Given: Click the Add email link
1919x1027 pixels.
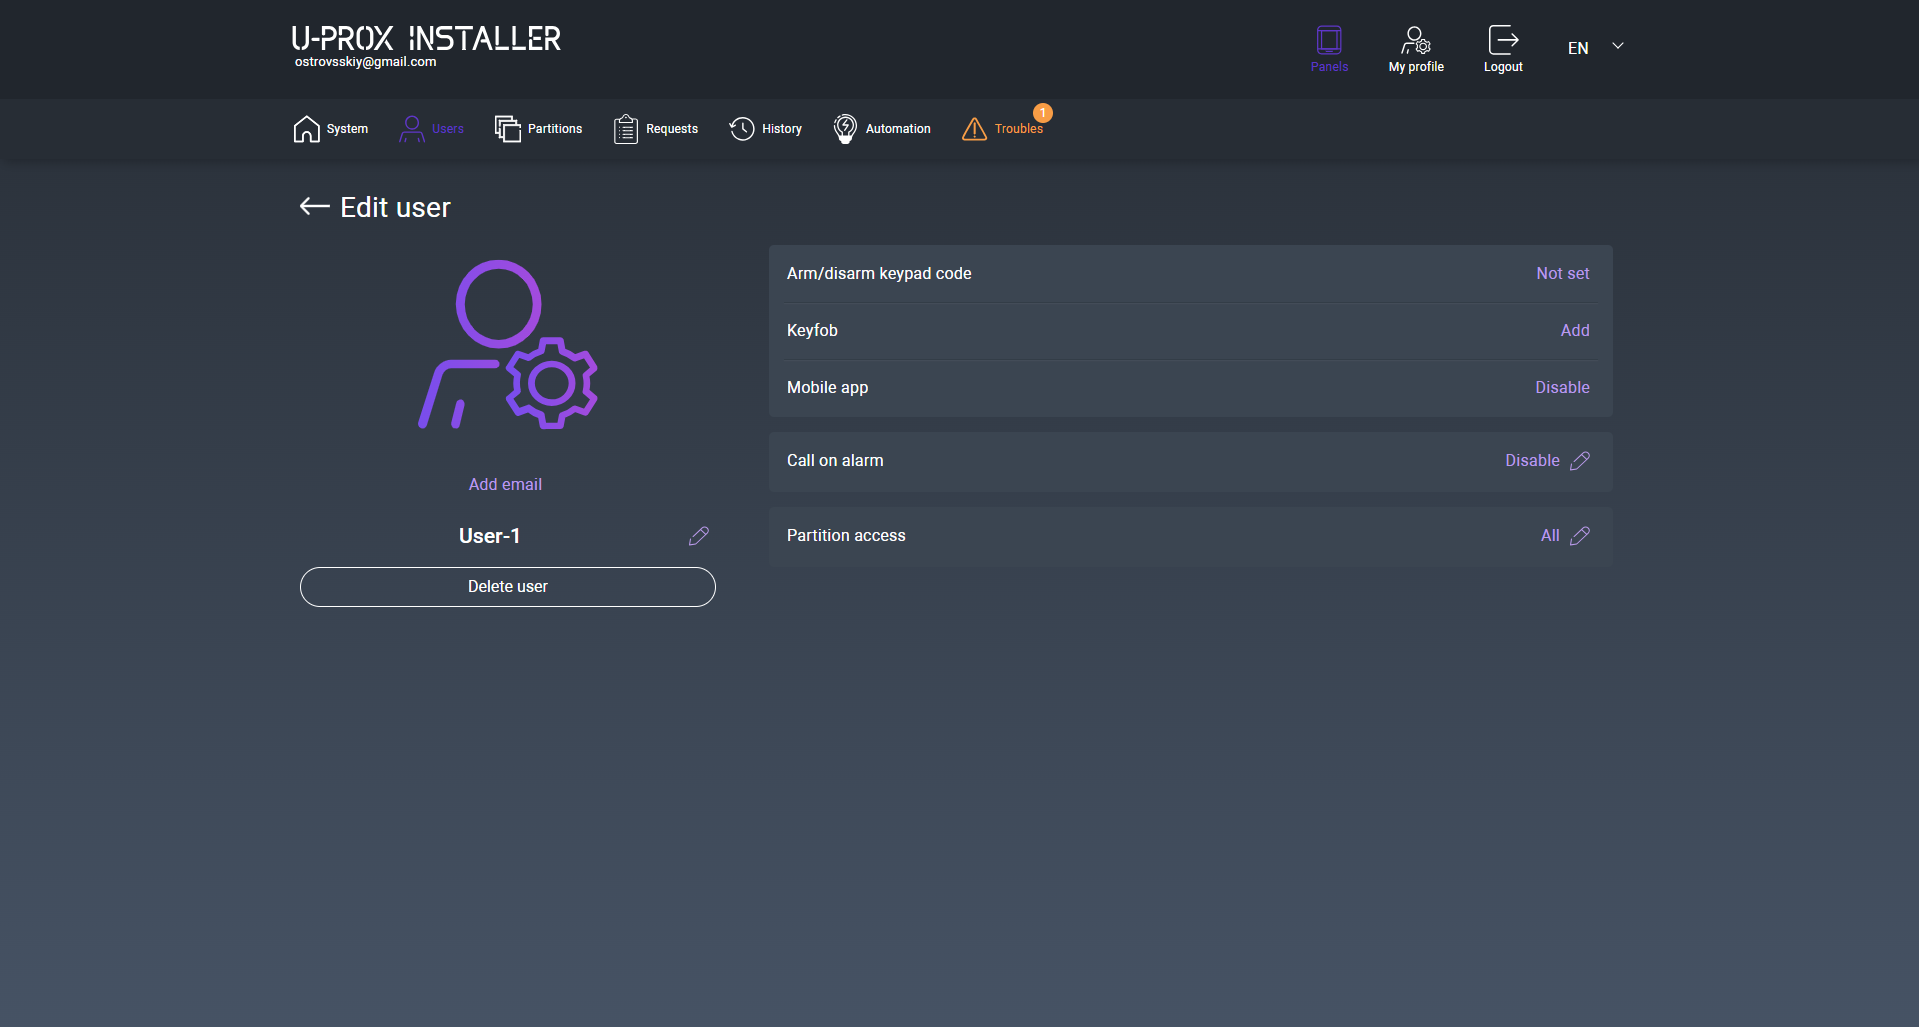Looking at the screenshot, I should click(505, 484).
